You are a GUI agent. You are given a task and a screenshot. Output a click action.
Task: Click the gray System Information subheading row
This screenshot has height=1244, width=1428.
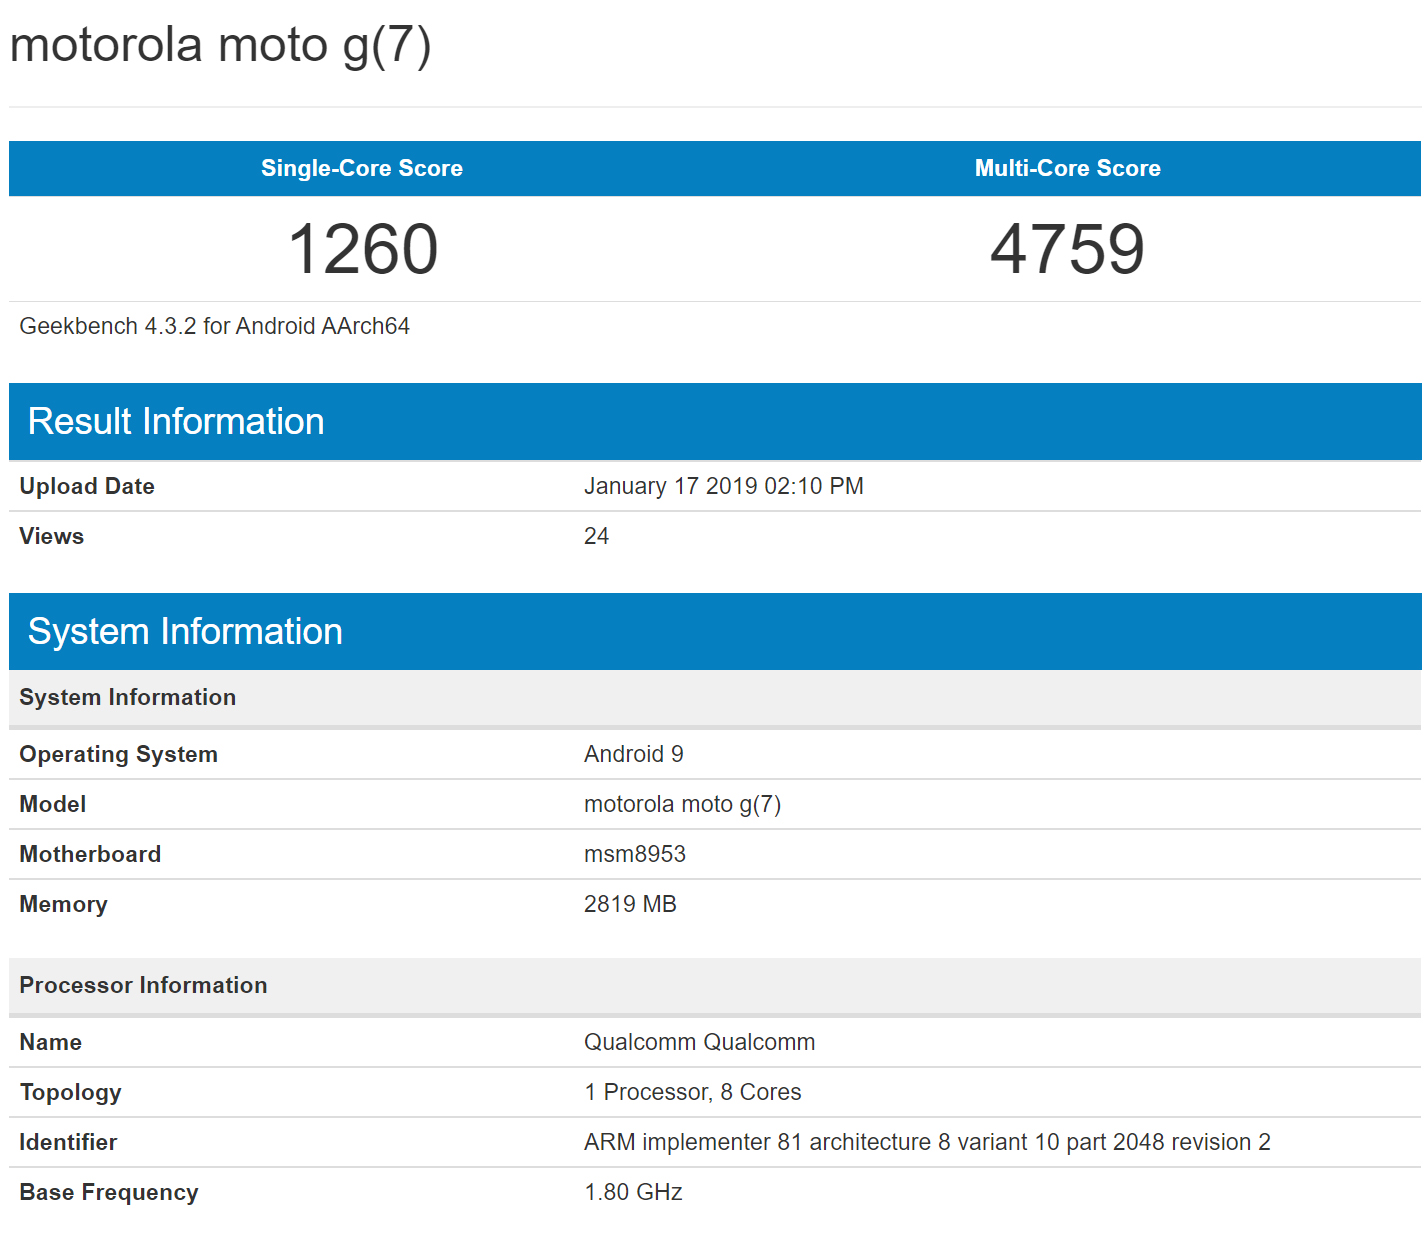tap(128, 697)
